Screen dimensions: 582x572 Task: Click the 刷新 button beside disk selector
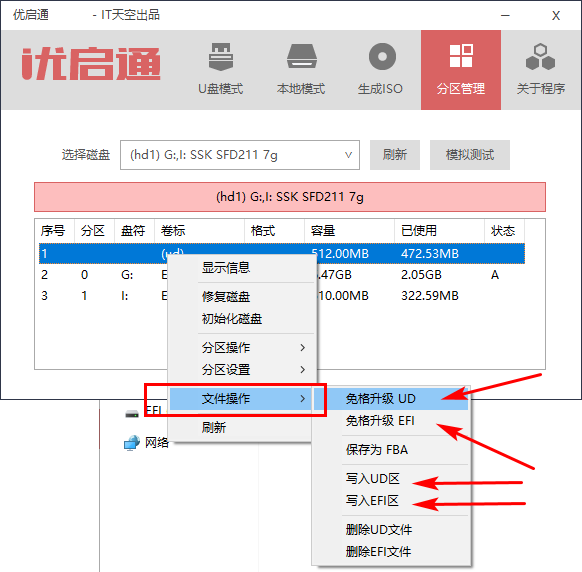395,155
